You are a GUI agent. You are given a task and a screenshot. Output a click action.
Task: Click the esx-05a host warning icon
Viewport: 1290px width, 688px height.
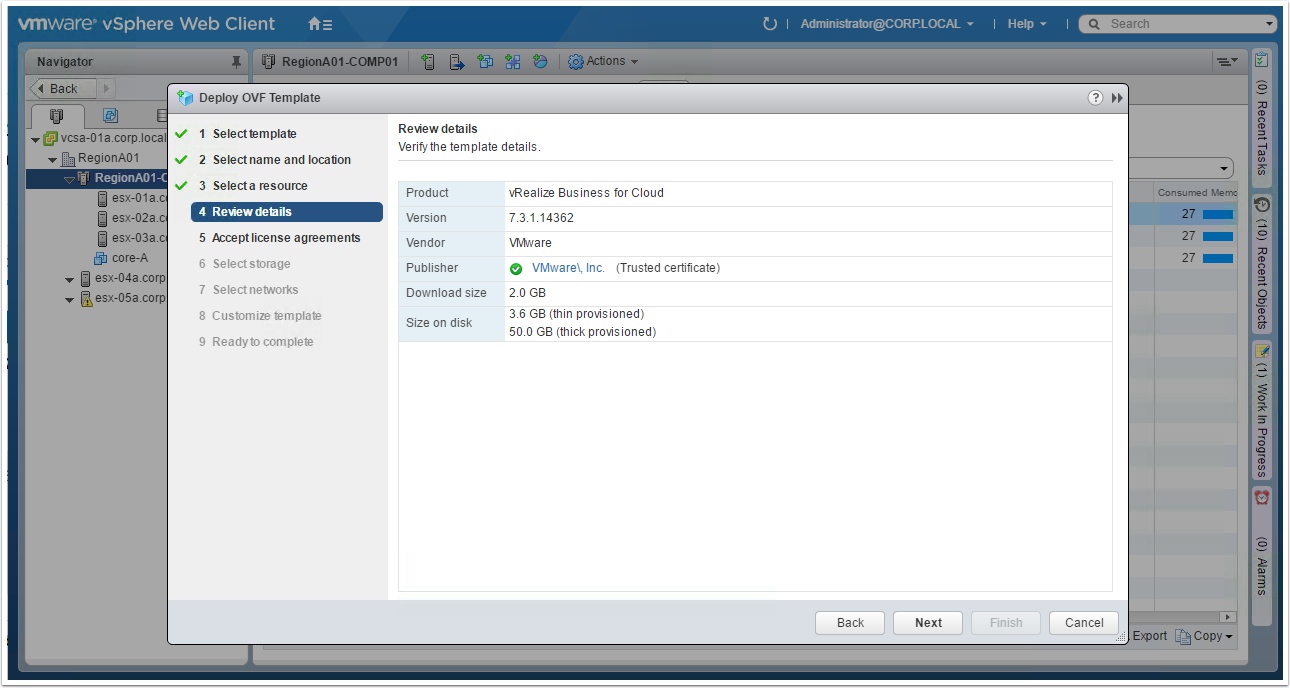point(86,299)
